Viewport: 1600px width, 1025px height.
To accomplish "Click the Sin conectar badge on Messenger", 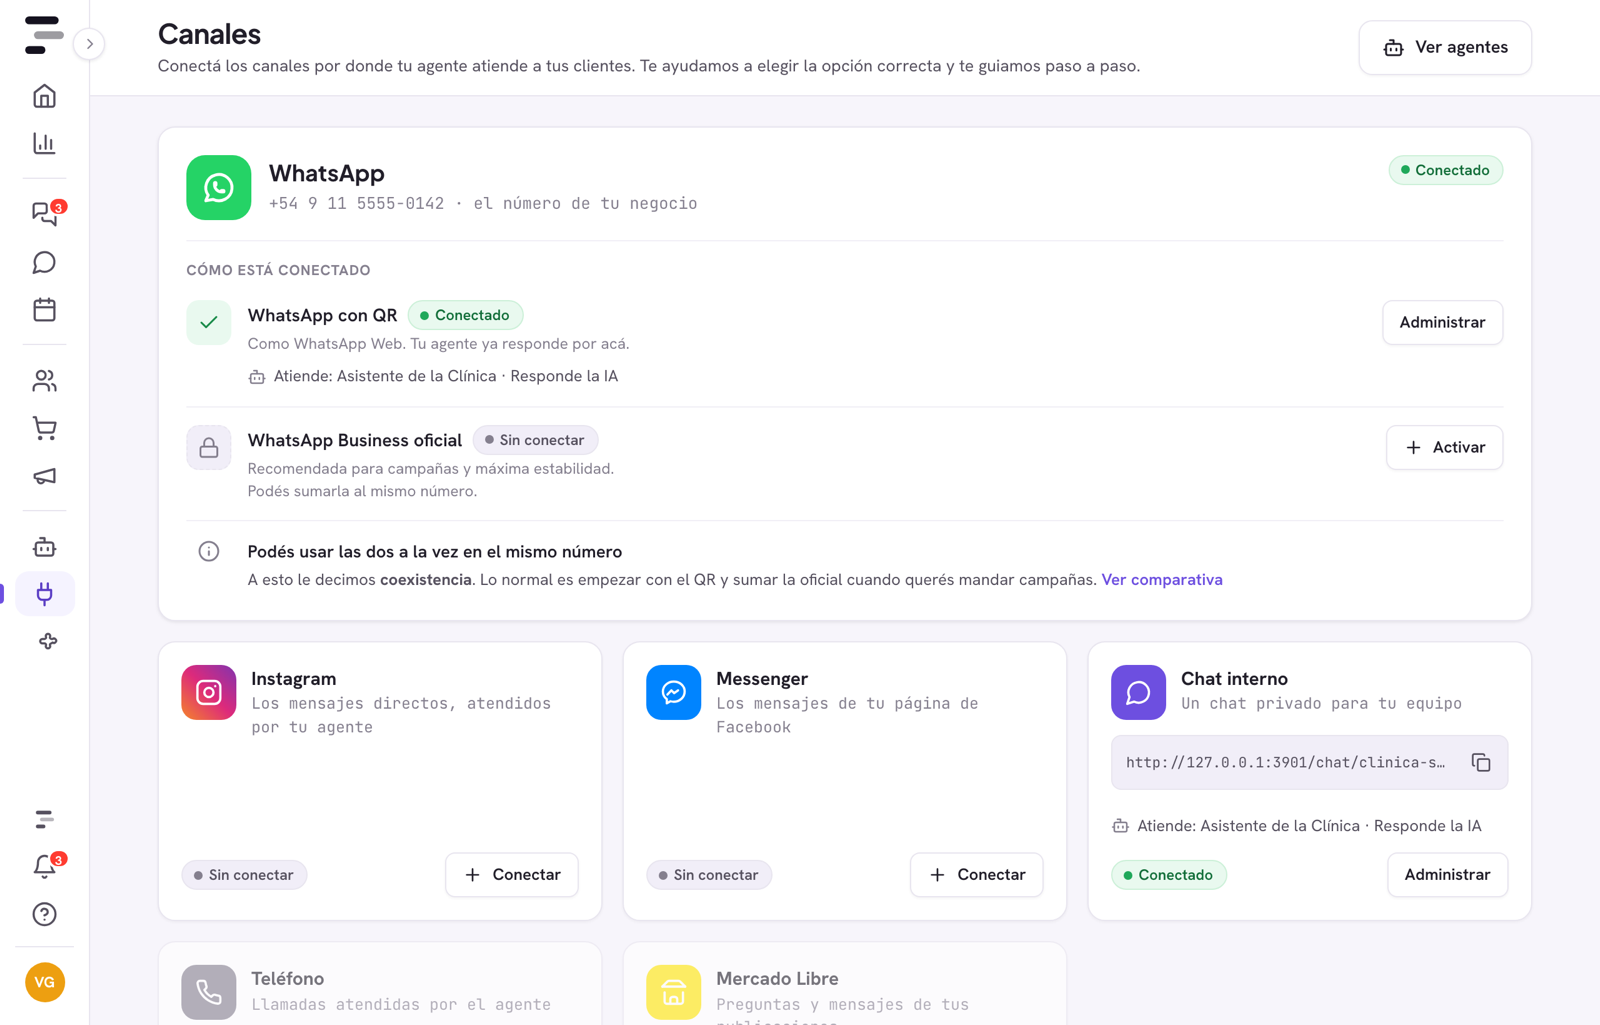I will pyautogui.click(x=709, y=875).
